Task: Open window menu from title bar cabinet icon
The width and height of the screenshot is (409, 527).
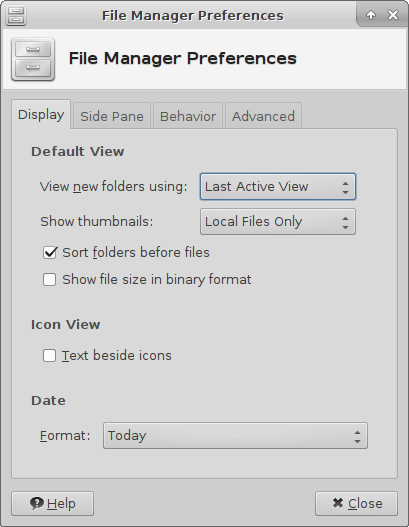Action: [x=16, y=15]
